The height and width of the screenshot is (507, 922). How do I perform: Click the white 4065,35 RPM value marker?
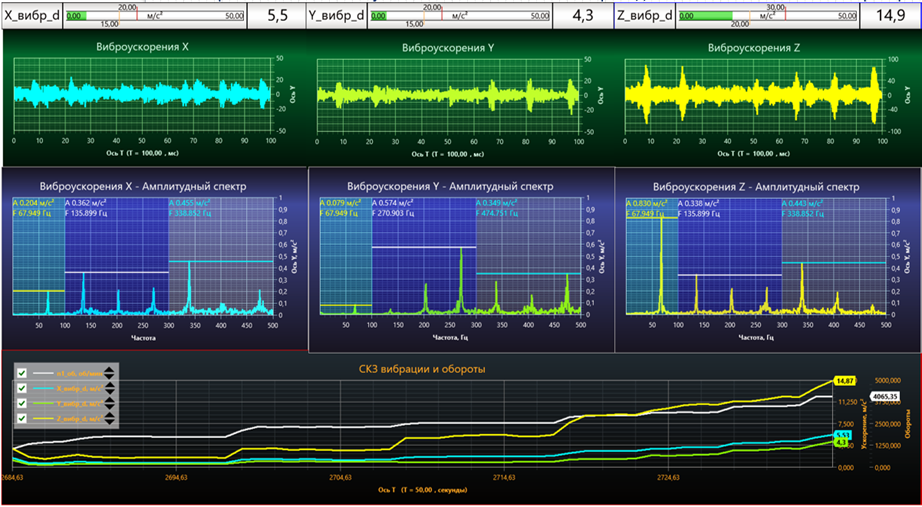pyautogui.click(x=884, y=396)
